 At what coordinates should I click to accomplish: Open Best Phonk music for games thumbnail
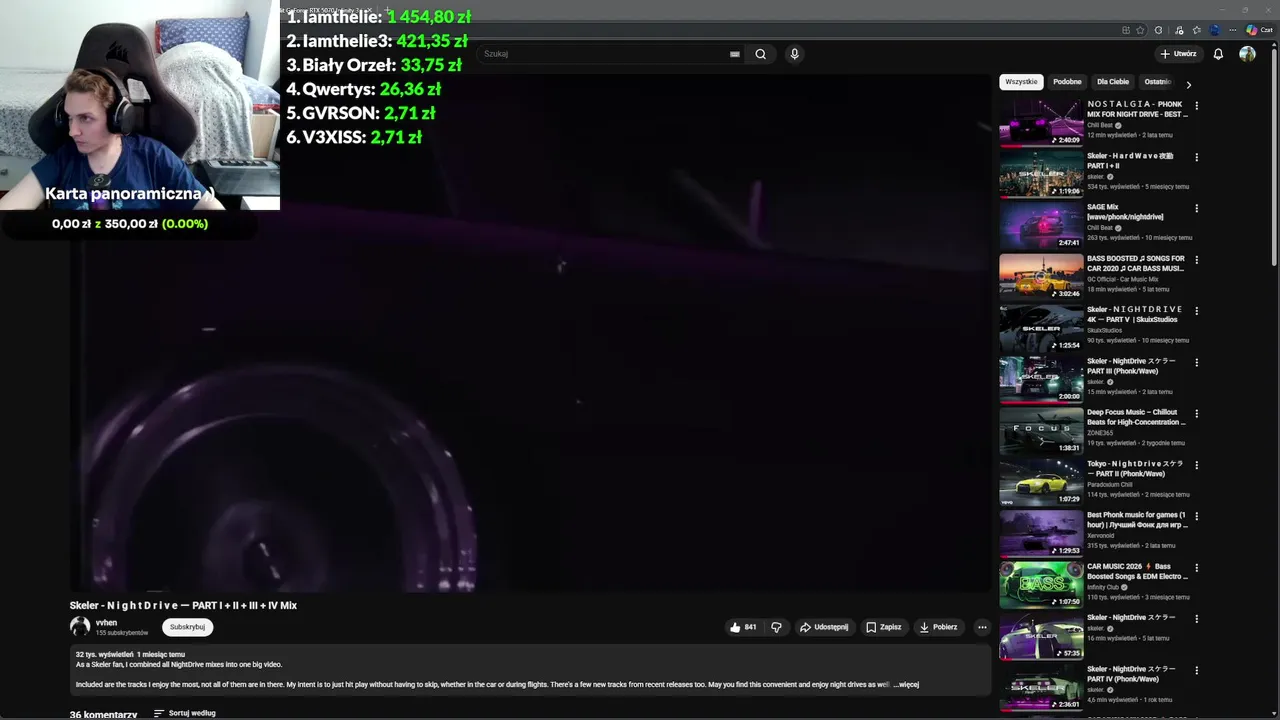click(1041, 533)
